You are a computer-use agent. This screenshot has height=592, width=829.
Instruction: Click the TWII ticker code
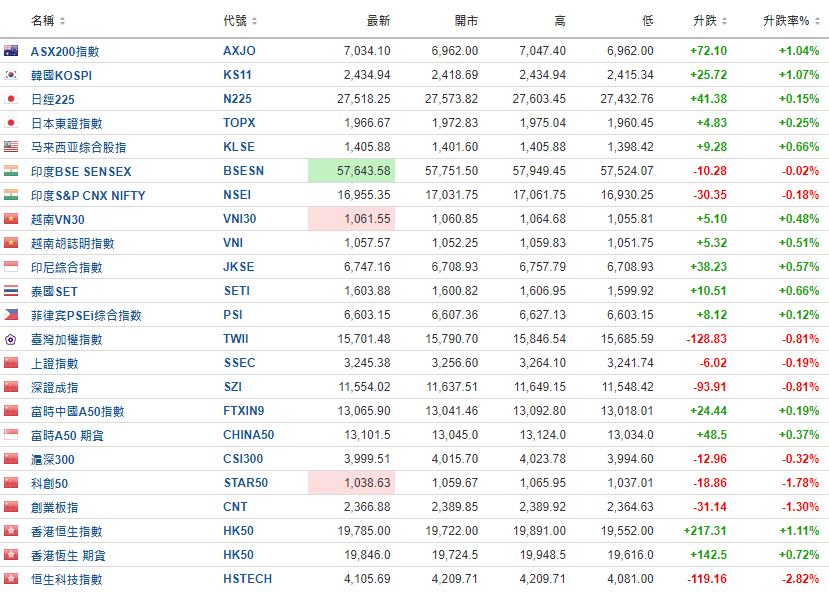click(236, 339)
